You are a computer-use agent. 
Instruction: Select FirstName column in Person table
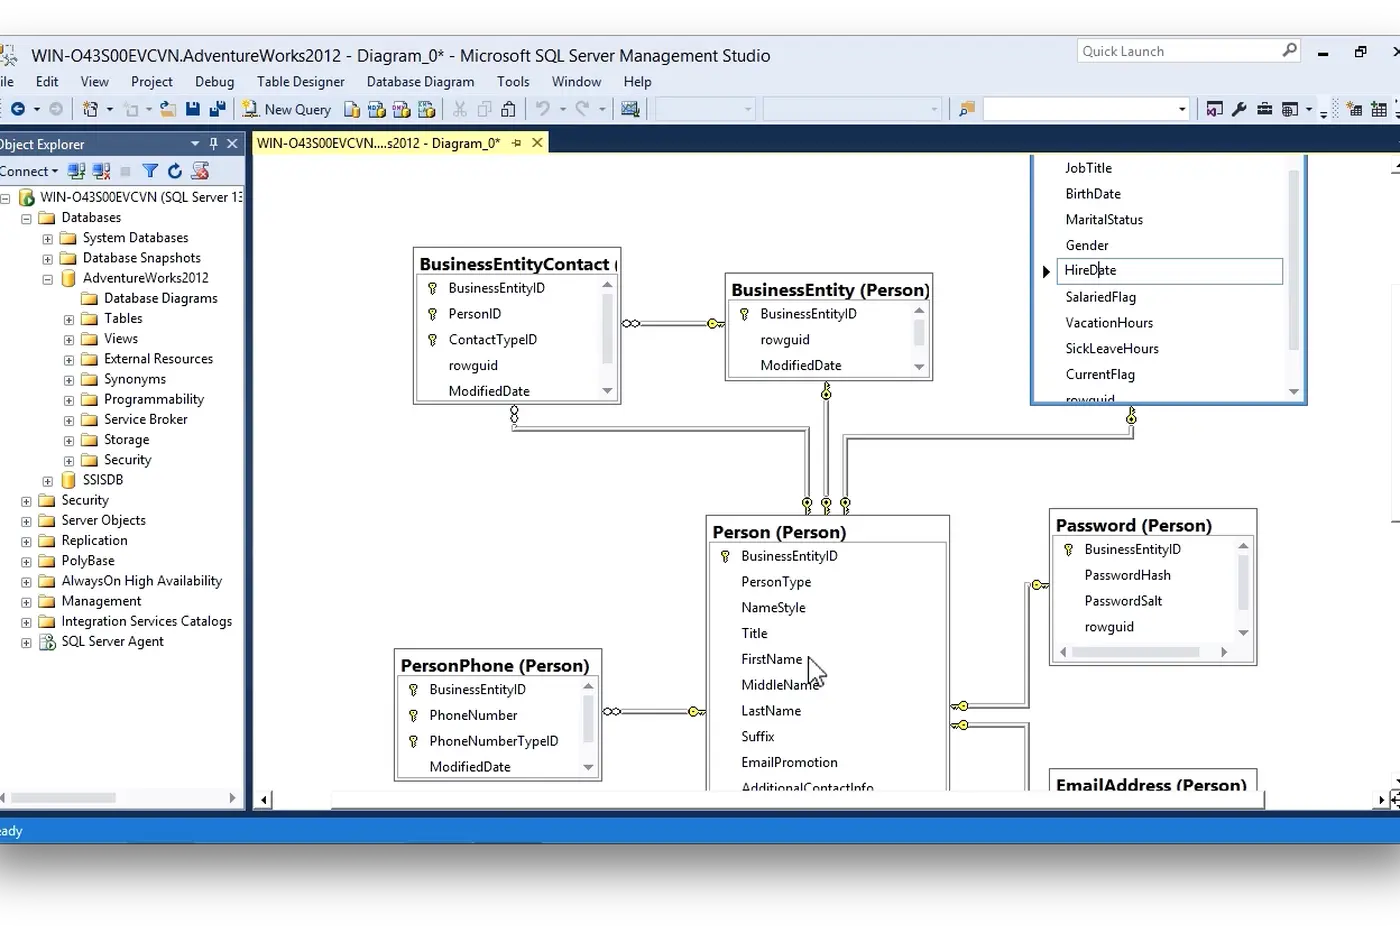[771, 659]
